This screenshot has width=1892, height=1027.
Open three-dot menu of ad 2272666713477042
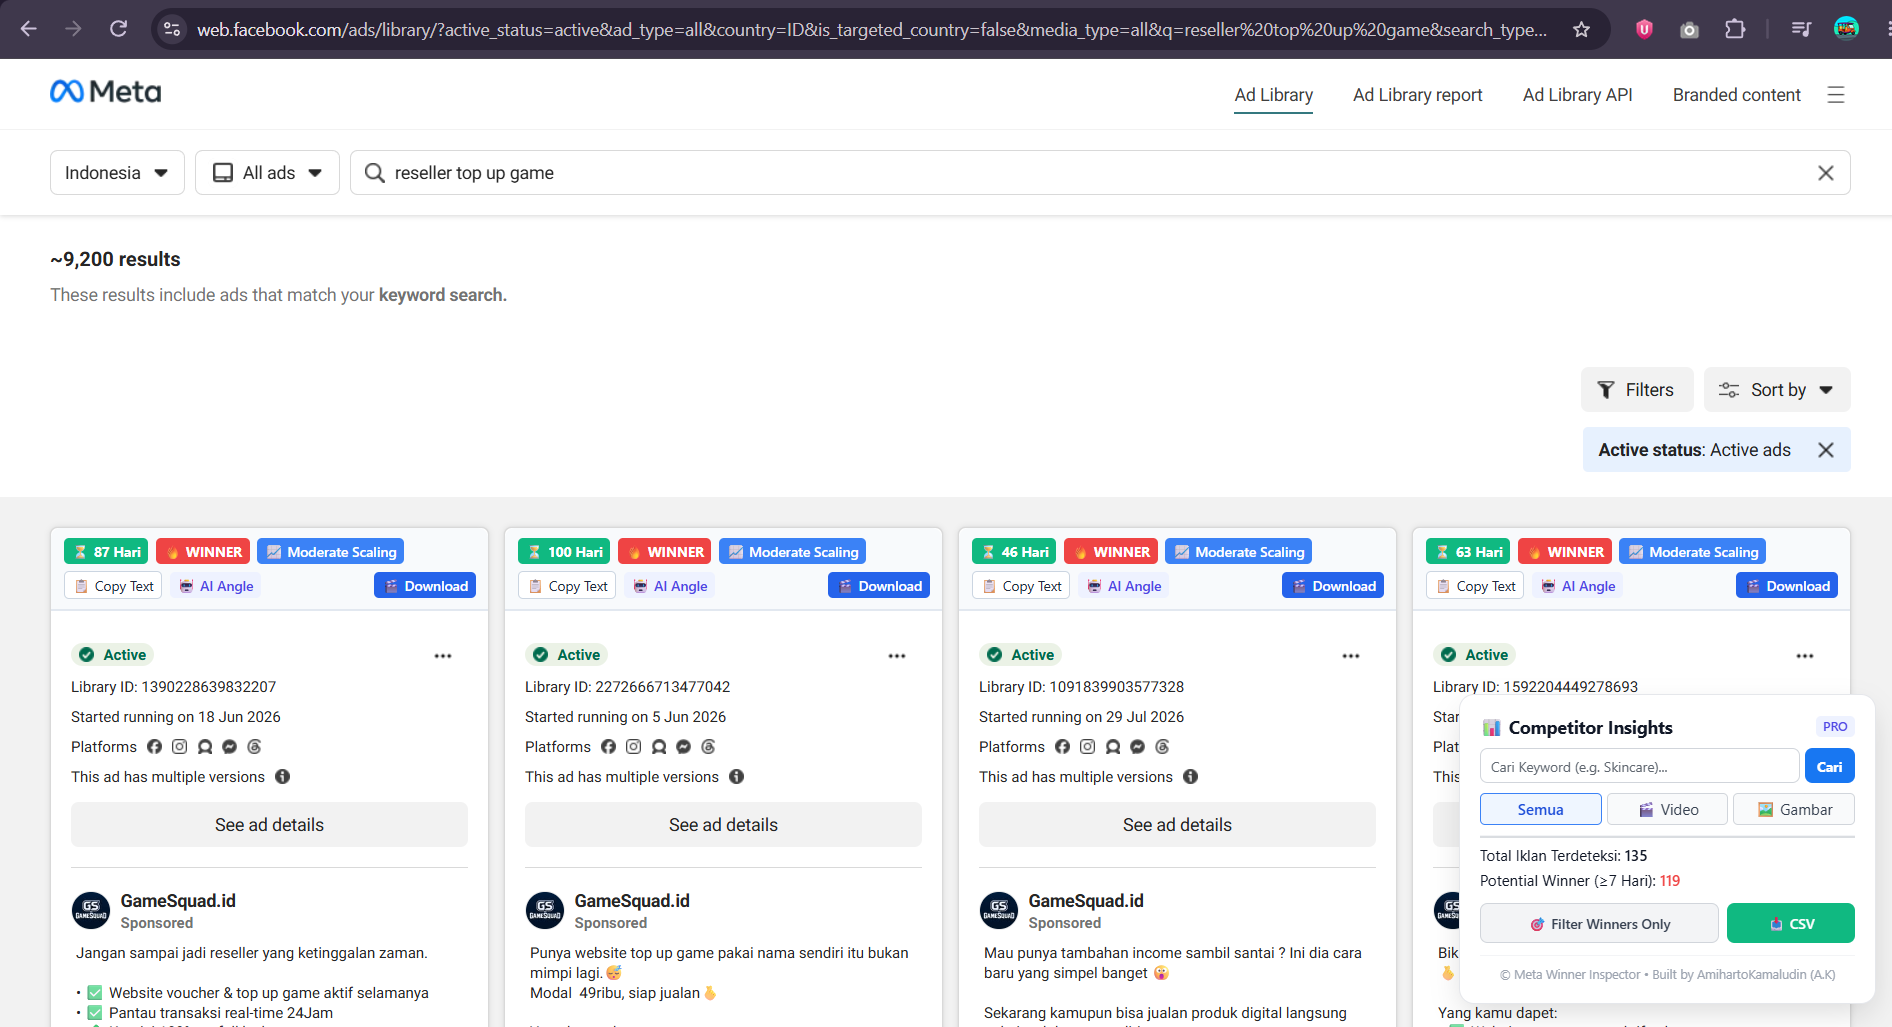click(897, 656)
